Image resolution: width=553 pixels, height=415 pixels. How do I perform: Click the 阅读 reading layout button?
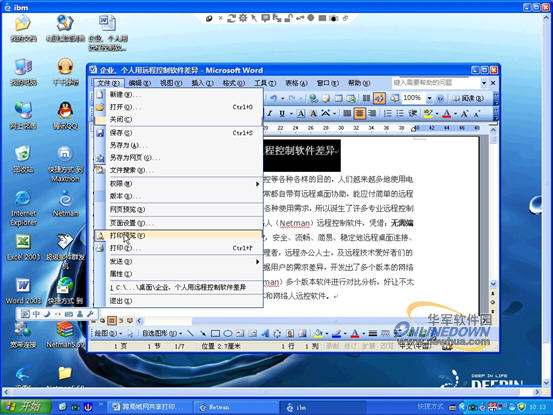tap(468, 98)
